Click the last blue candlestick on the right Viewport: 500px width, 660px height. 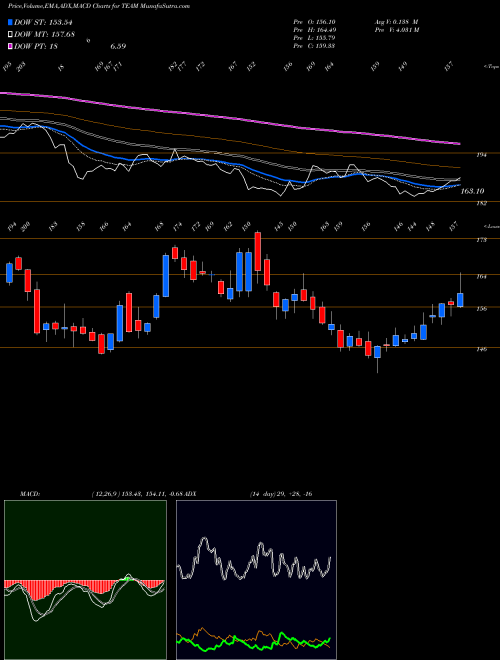[x=460, y=300]
